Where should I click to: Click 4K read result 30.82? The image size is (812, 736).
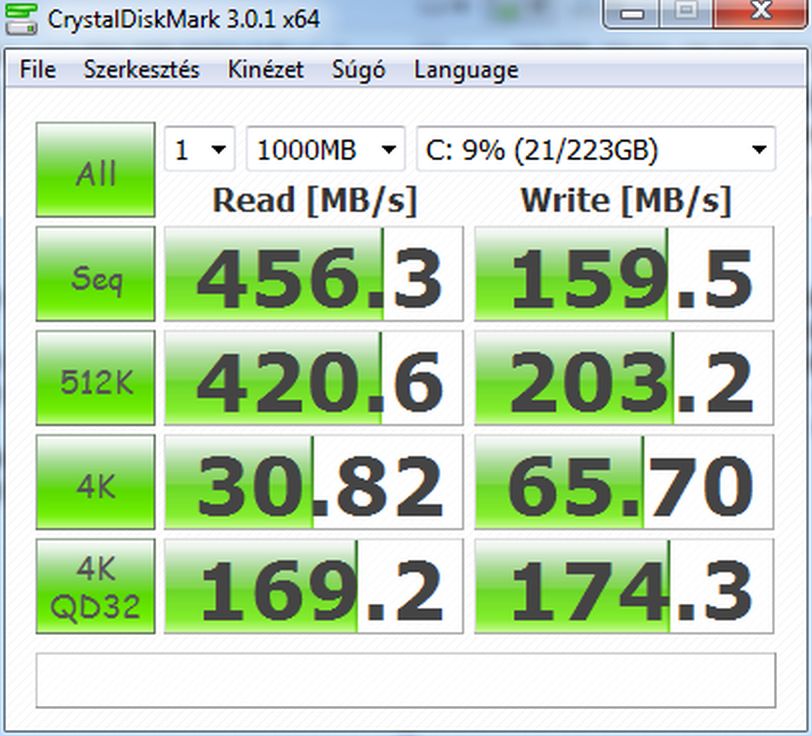pyautogui.click(x=314, y=482)
